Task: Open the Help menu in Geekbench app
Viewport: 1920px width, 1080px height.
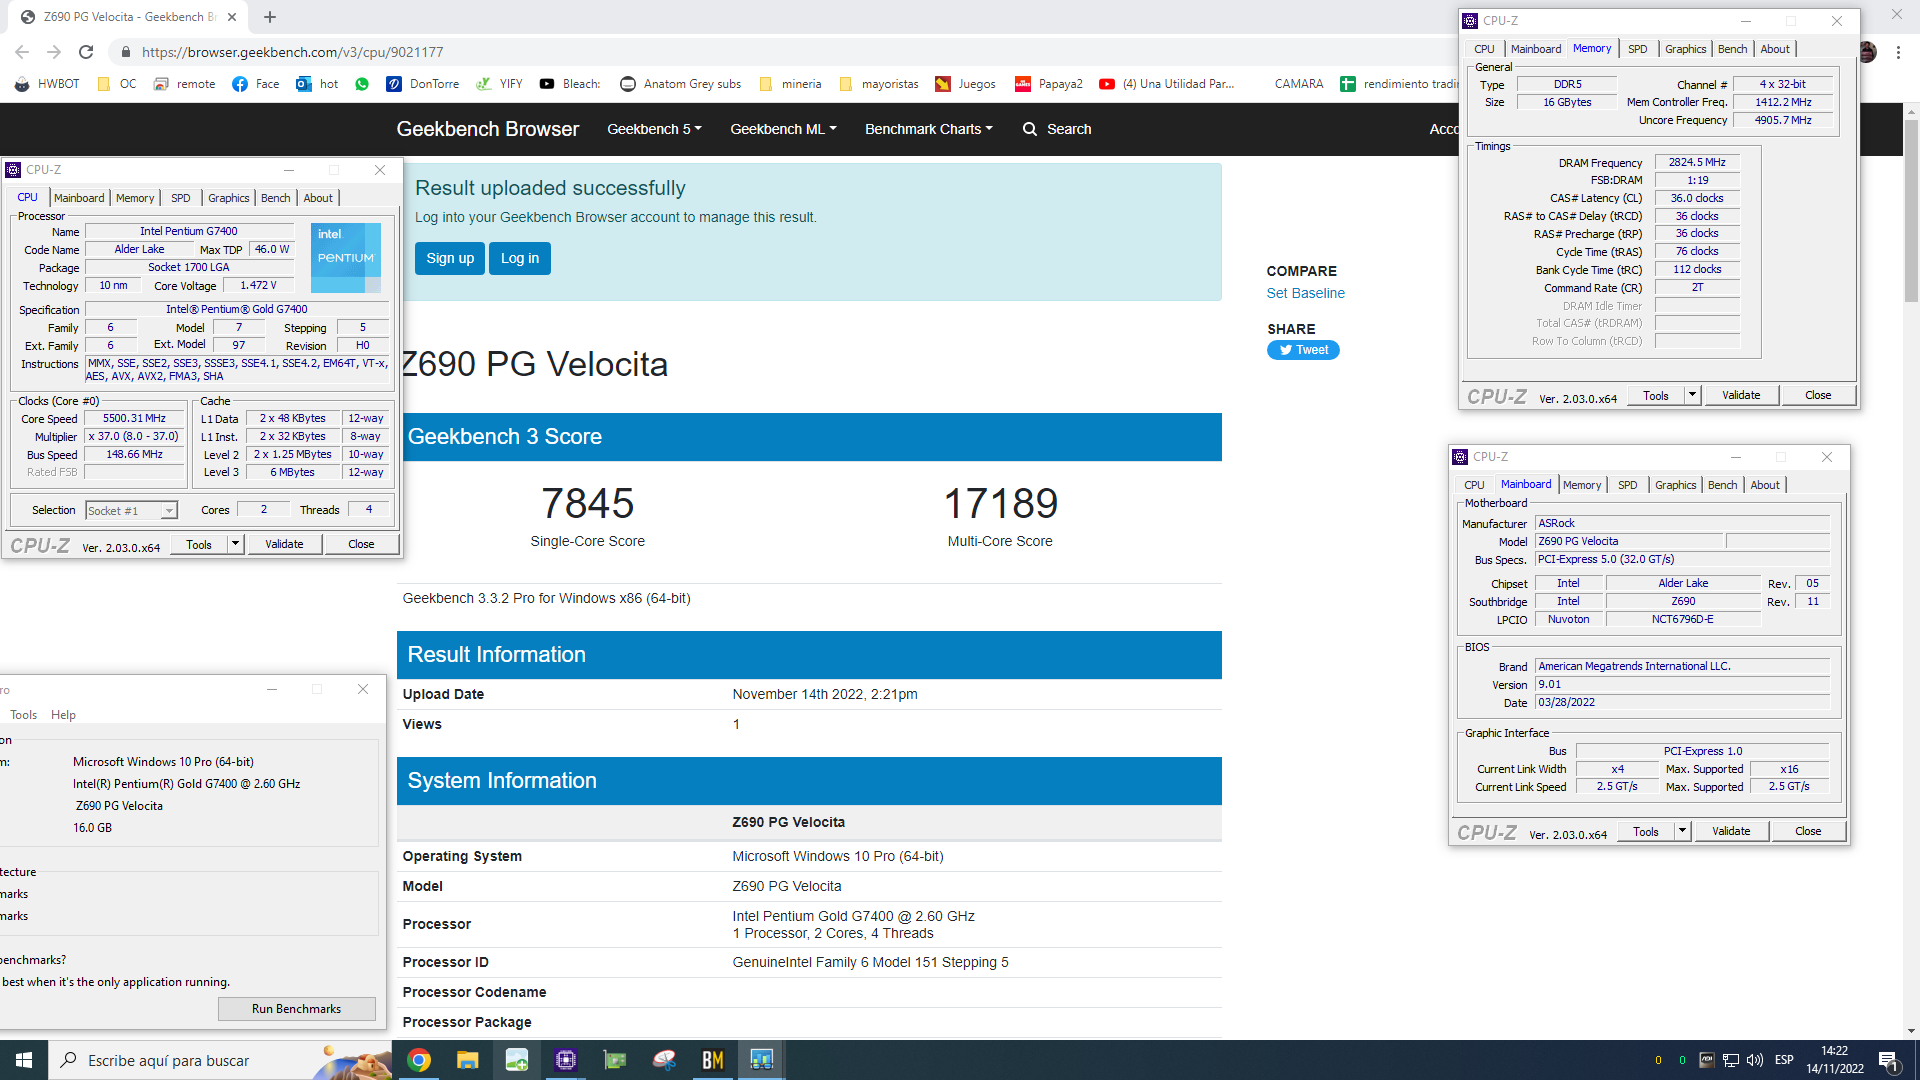Action: point(63,715)
